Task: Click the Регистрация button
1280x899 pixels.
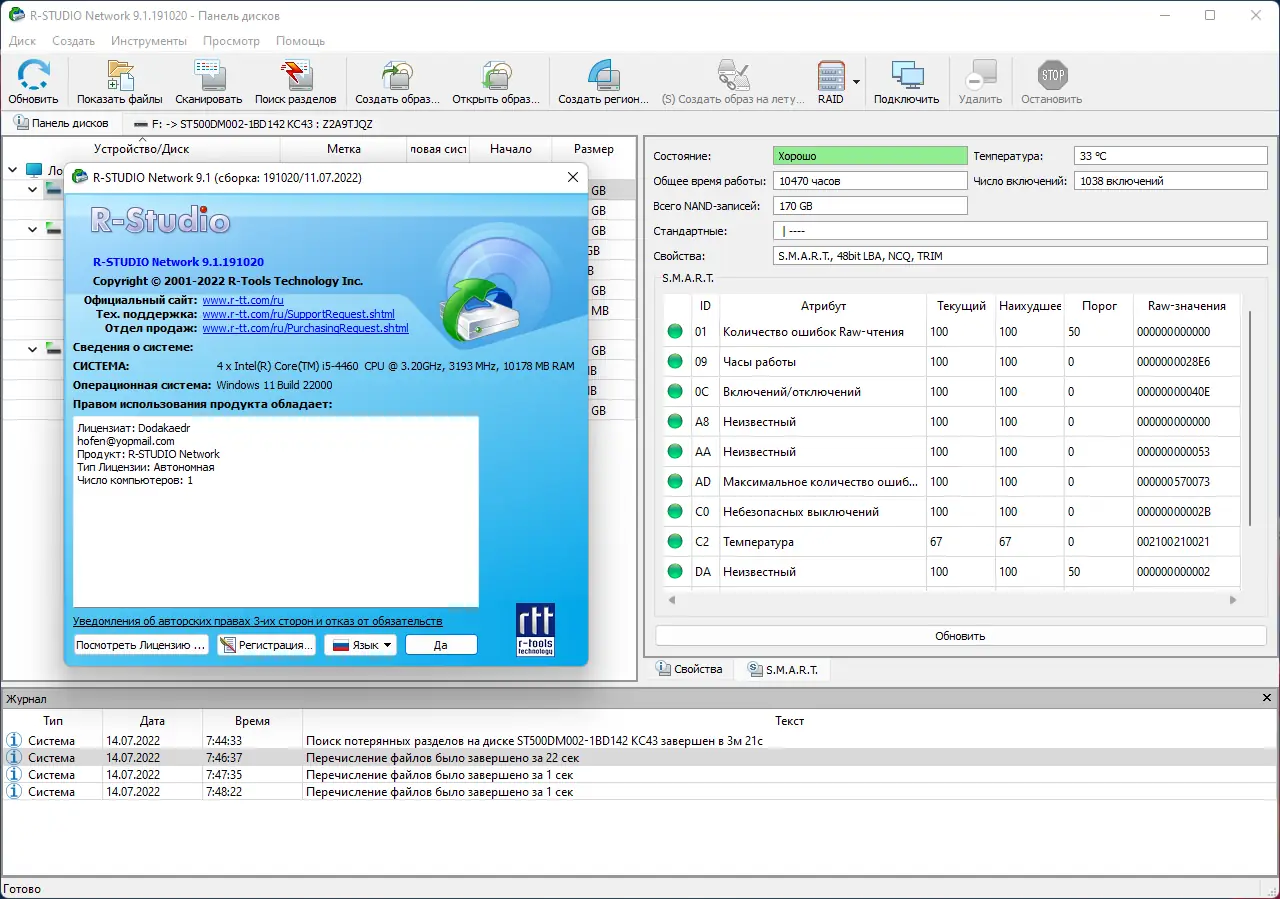Action: click(x=266, y=645)
